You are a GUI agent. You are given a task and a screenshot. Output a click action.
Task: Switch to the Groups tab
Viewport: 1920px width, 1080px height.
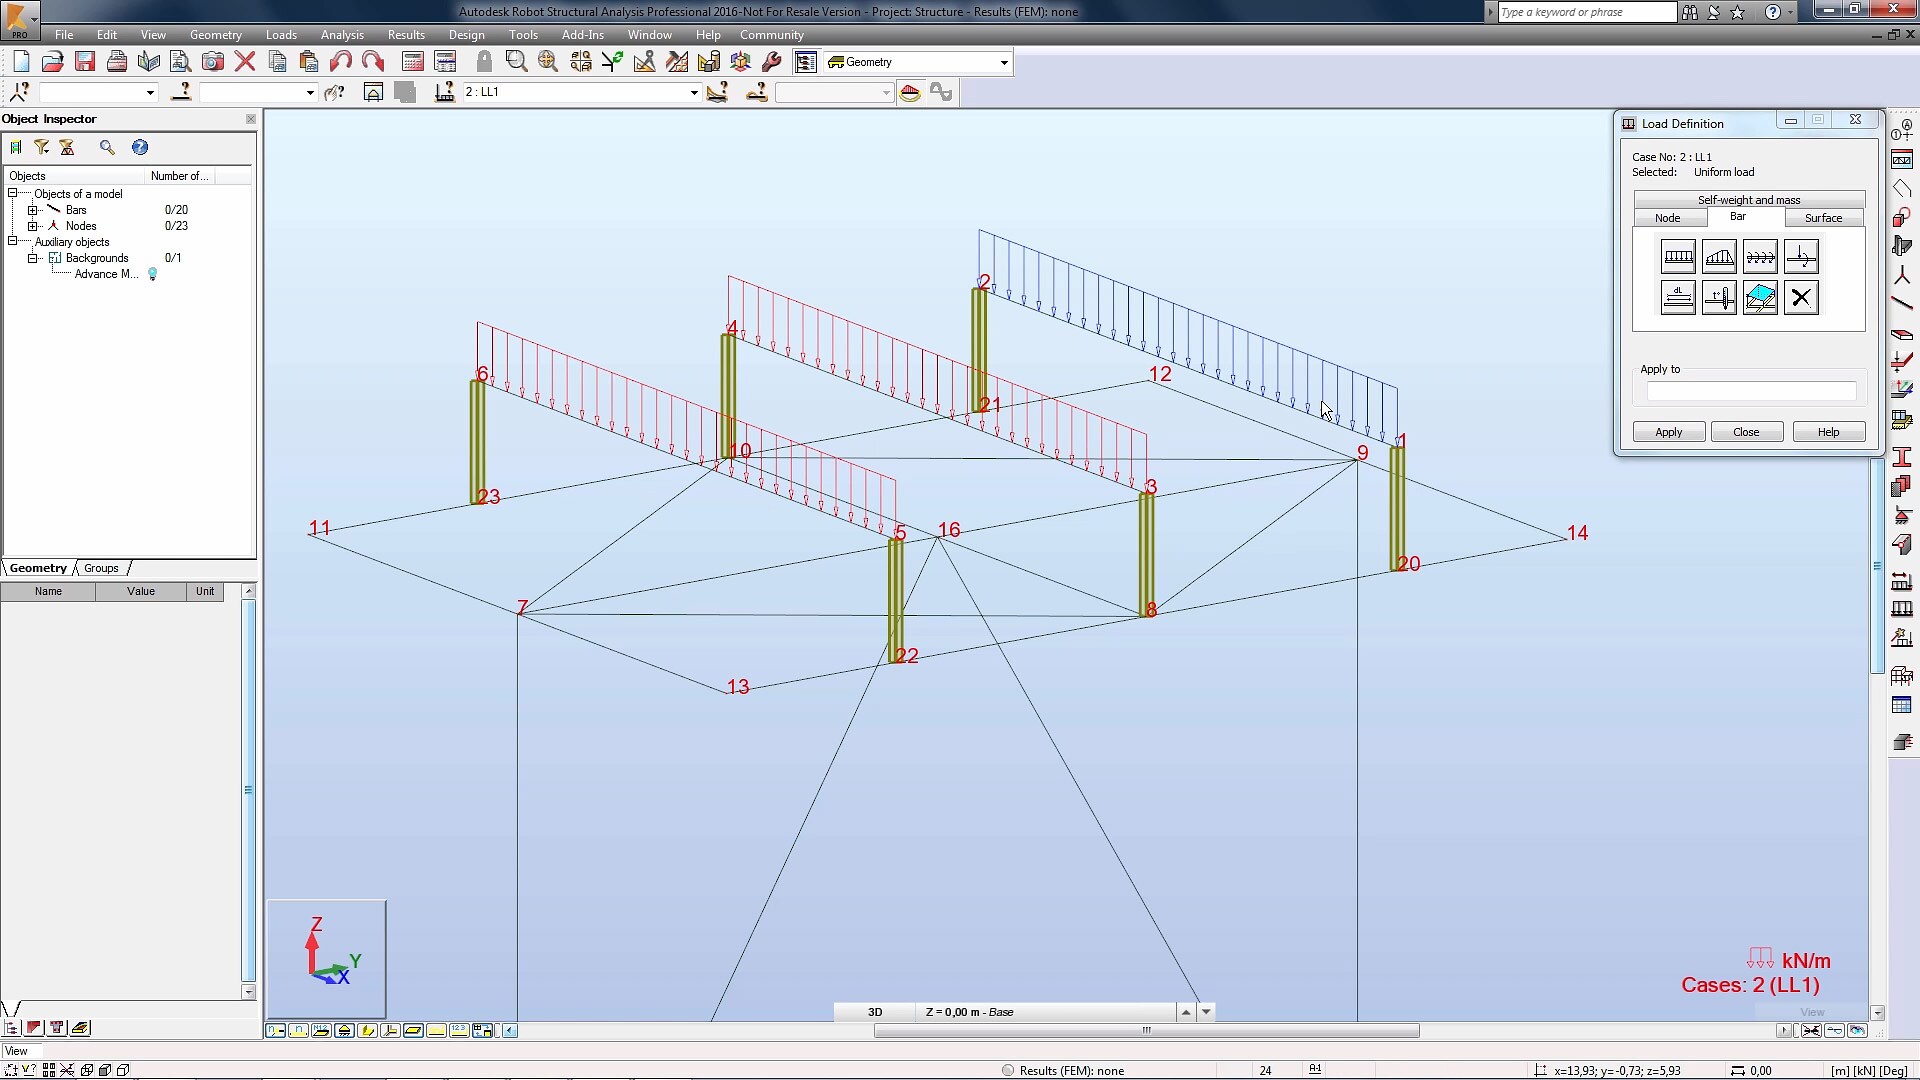[101, 568]
